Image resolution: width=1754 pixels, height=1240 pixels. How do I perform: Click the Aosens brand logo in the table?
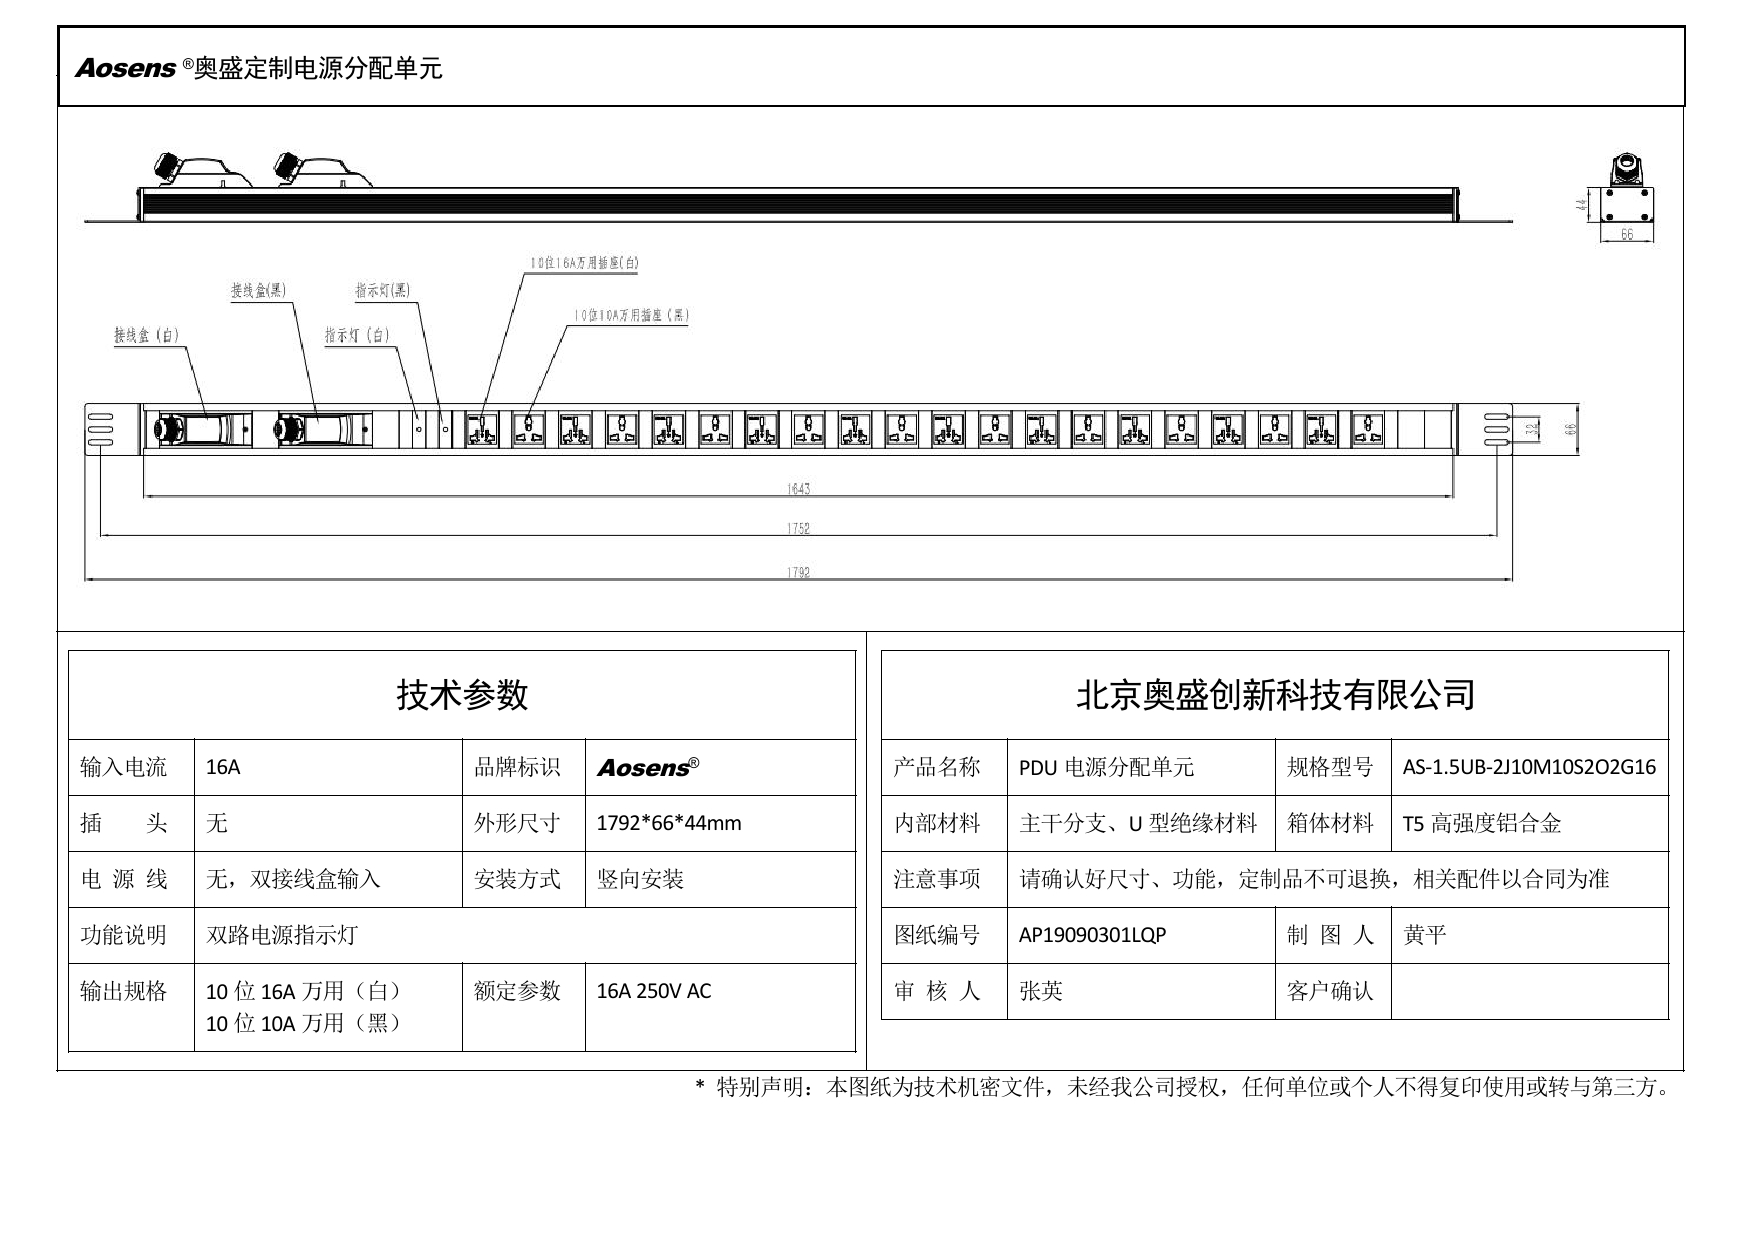(646, 768)
